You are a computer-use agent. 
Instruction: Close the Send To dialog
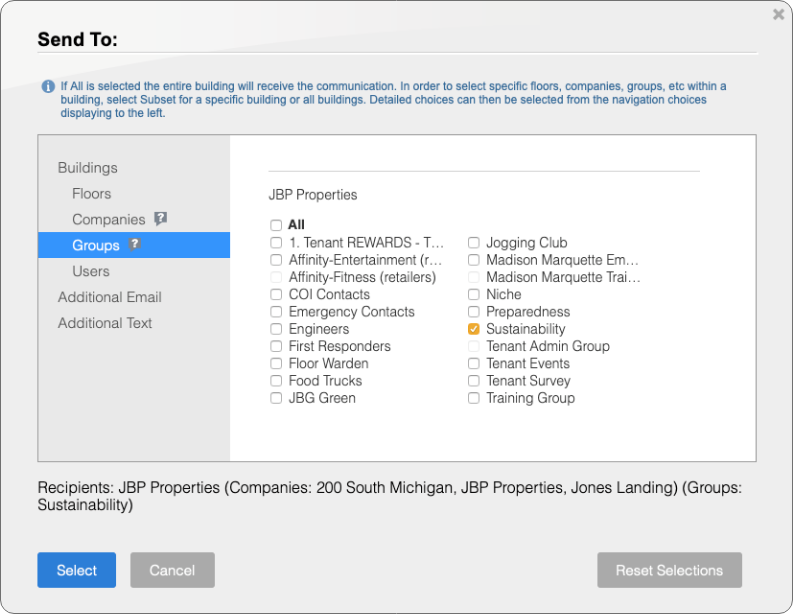pyautogui.click(x=778, y=15)
